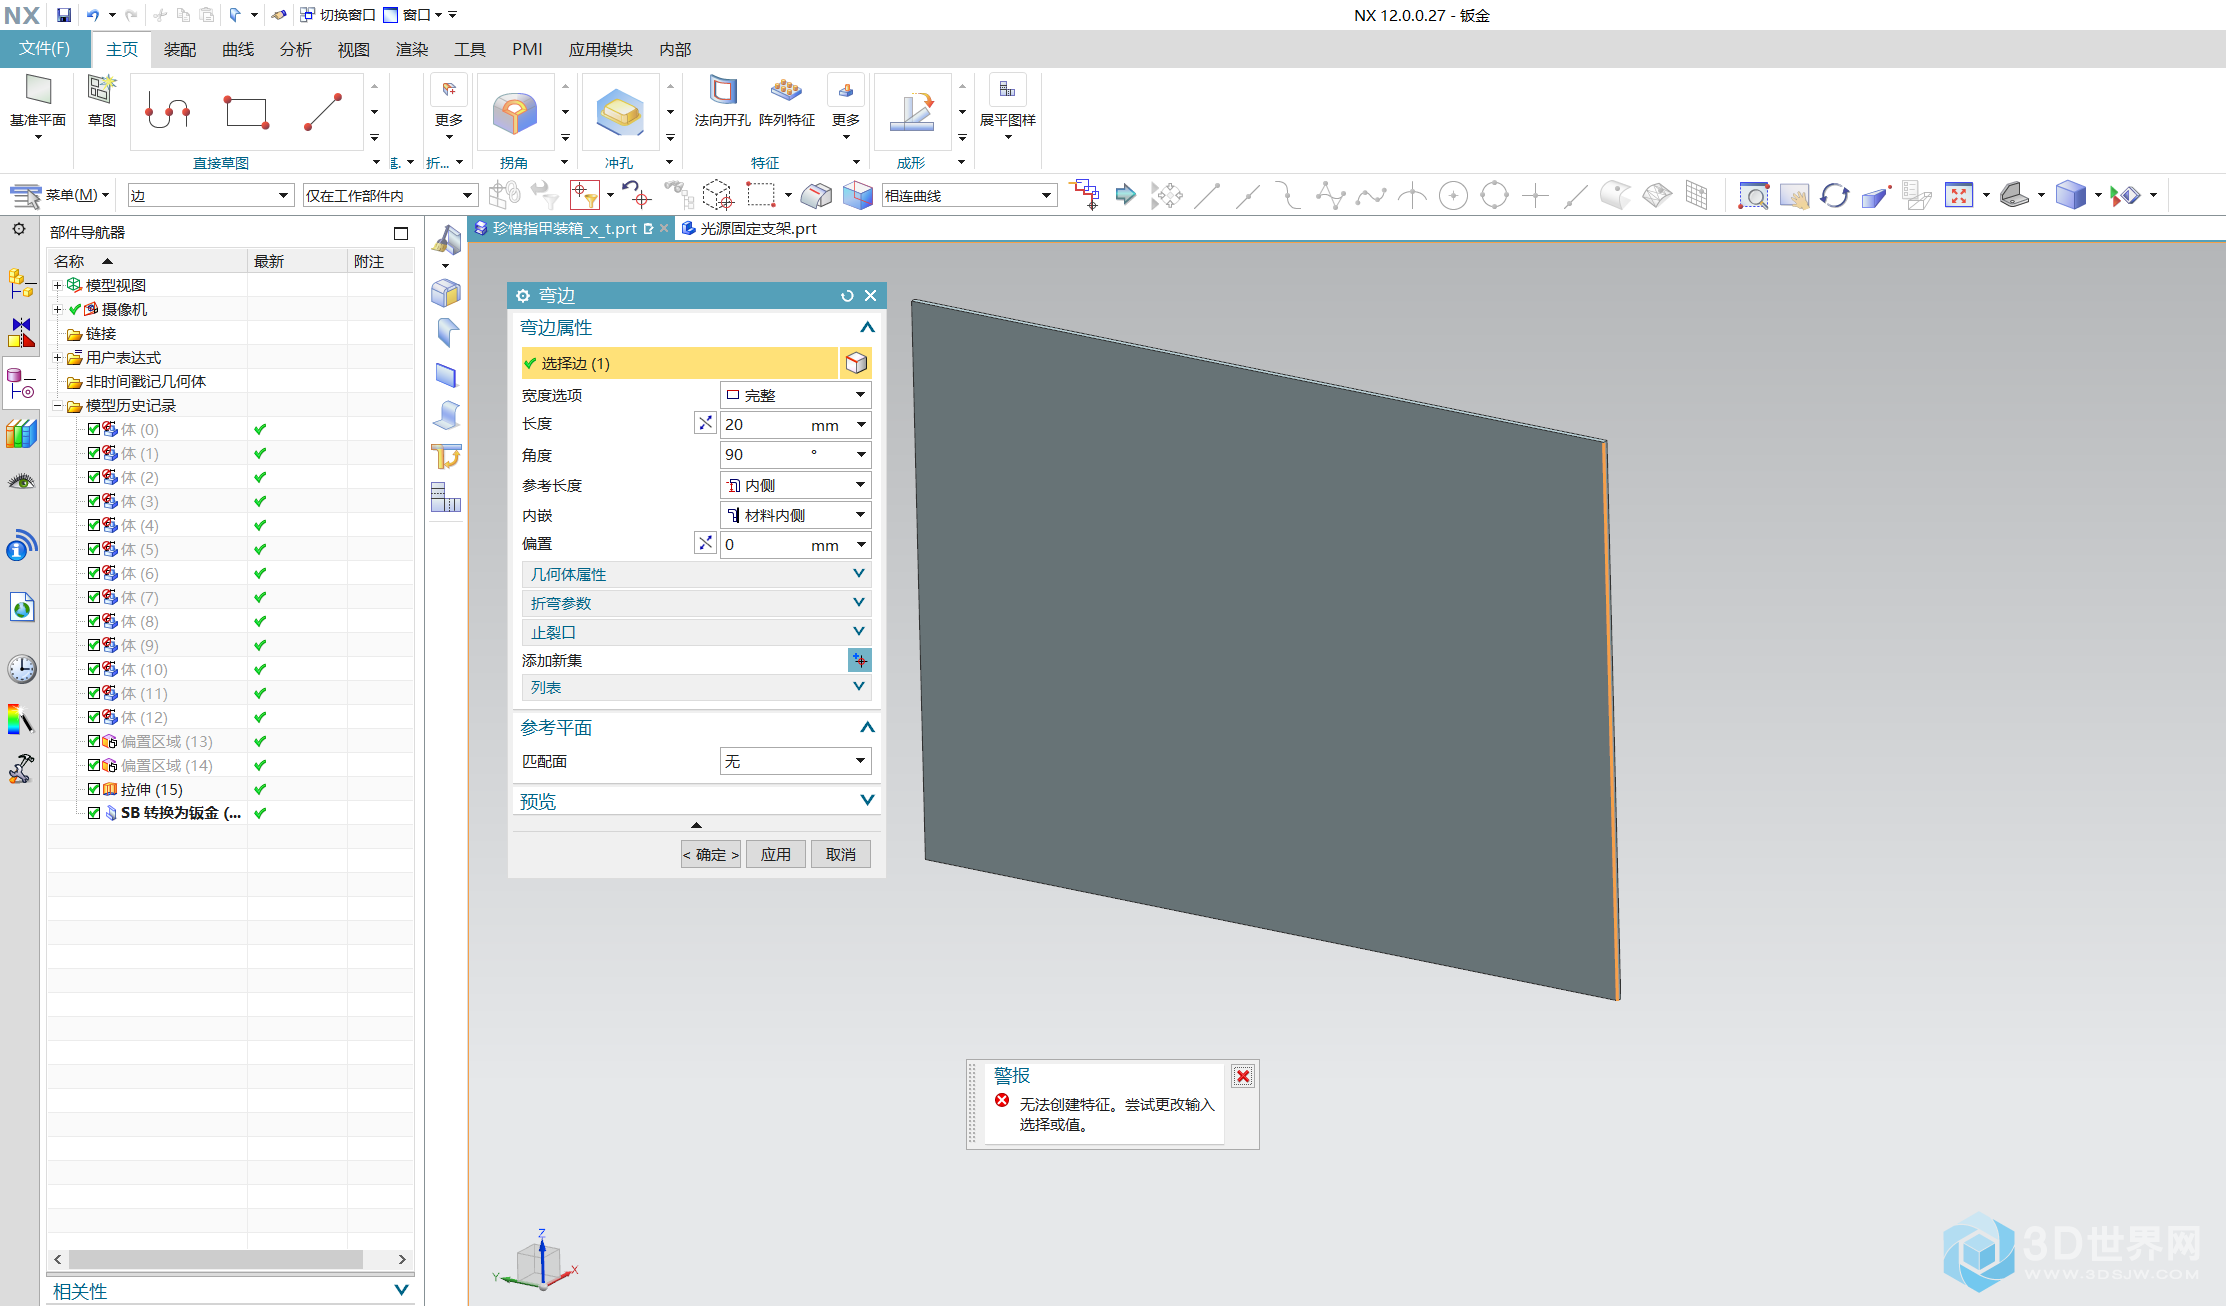Open the 参考长度 dropdown showing 内侧

795,485
